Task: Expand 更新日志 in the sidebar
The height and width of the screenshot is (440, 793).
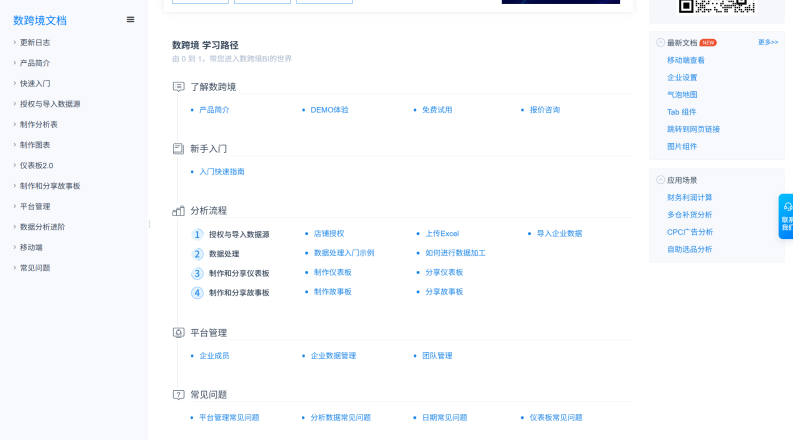Action: [x=34, y=42]
